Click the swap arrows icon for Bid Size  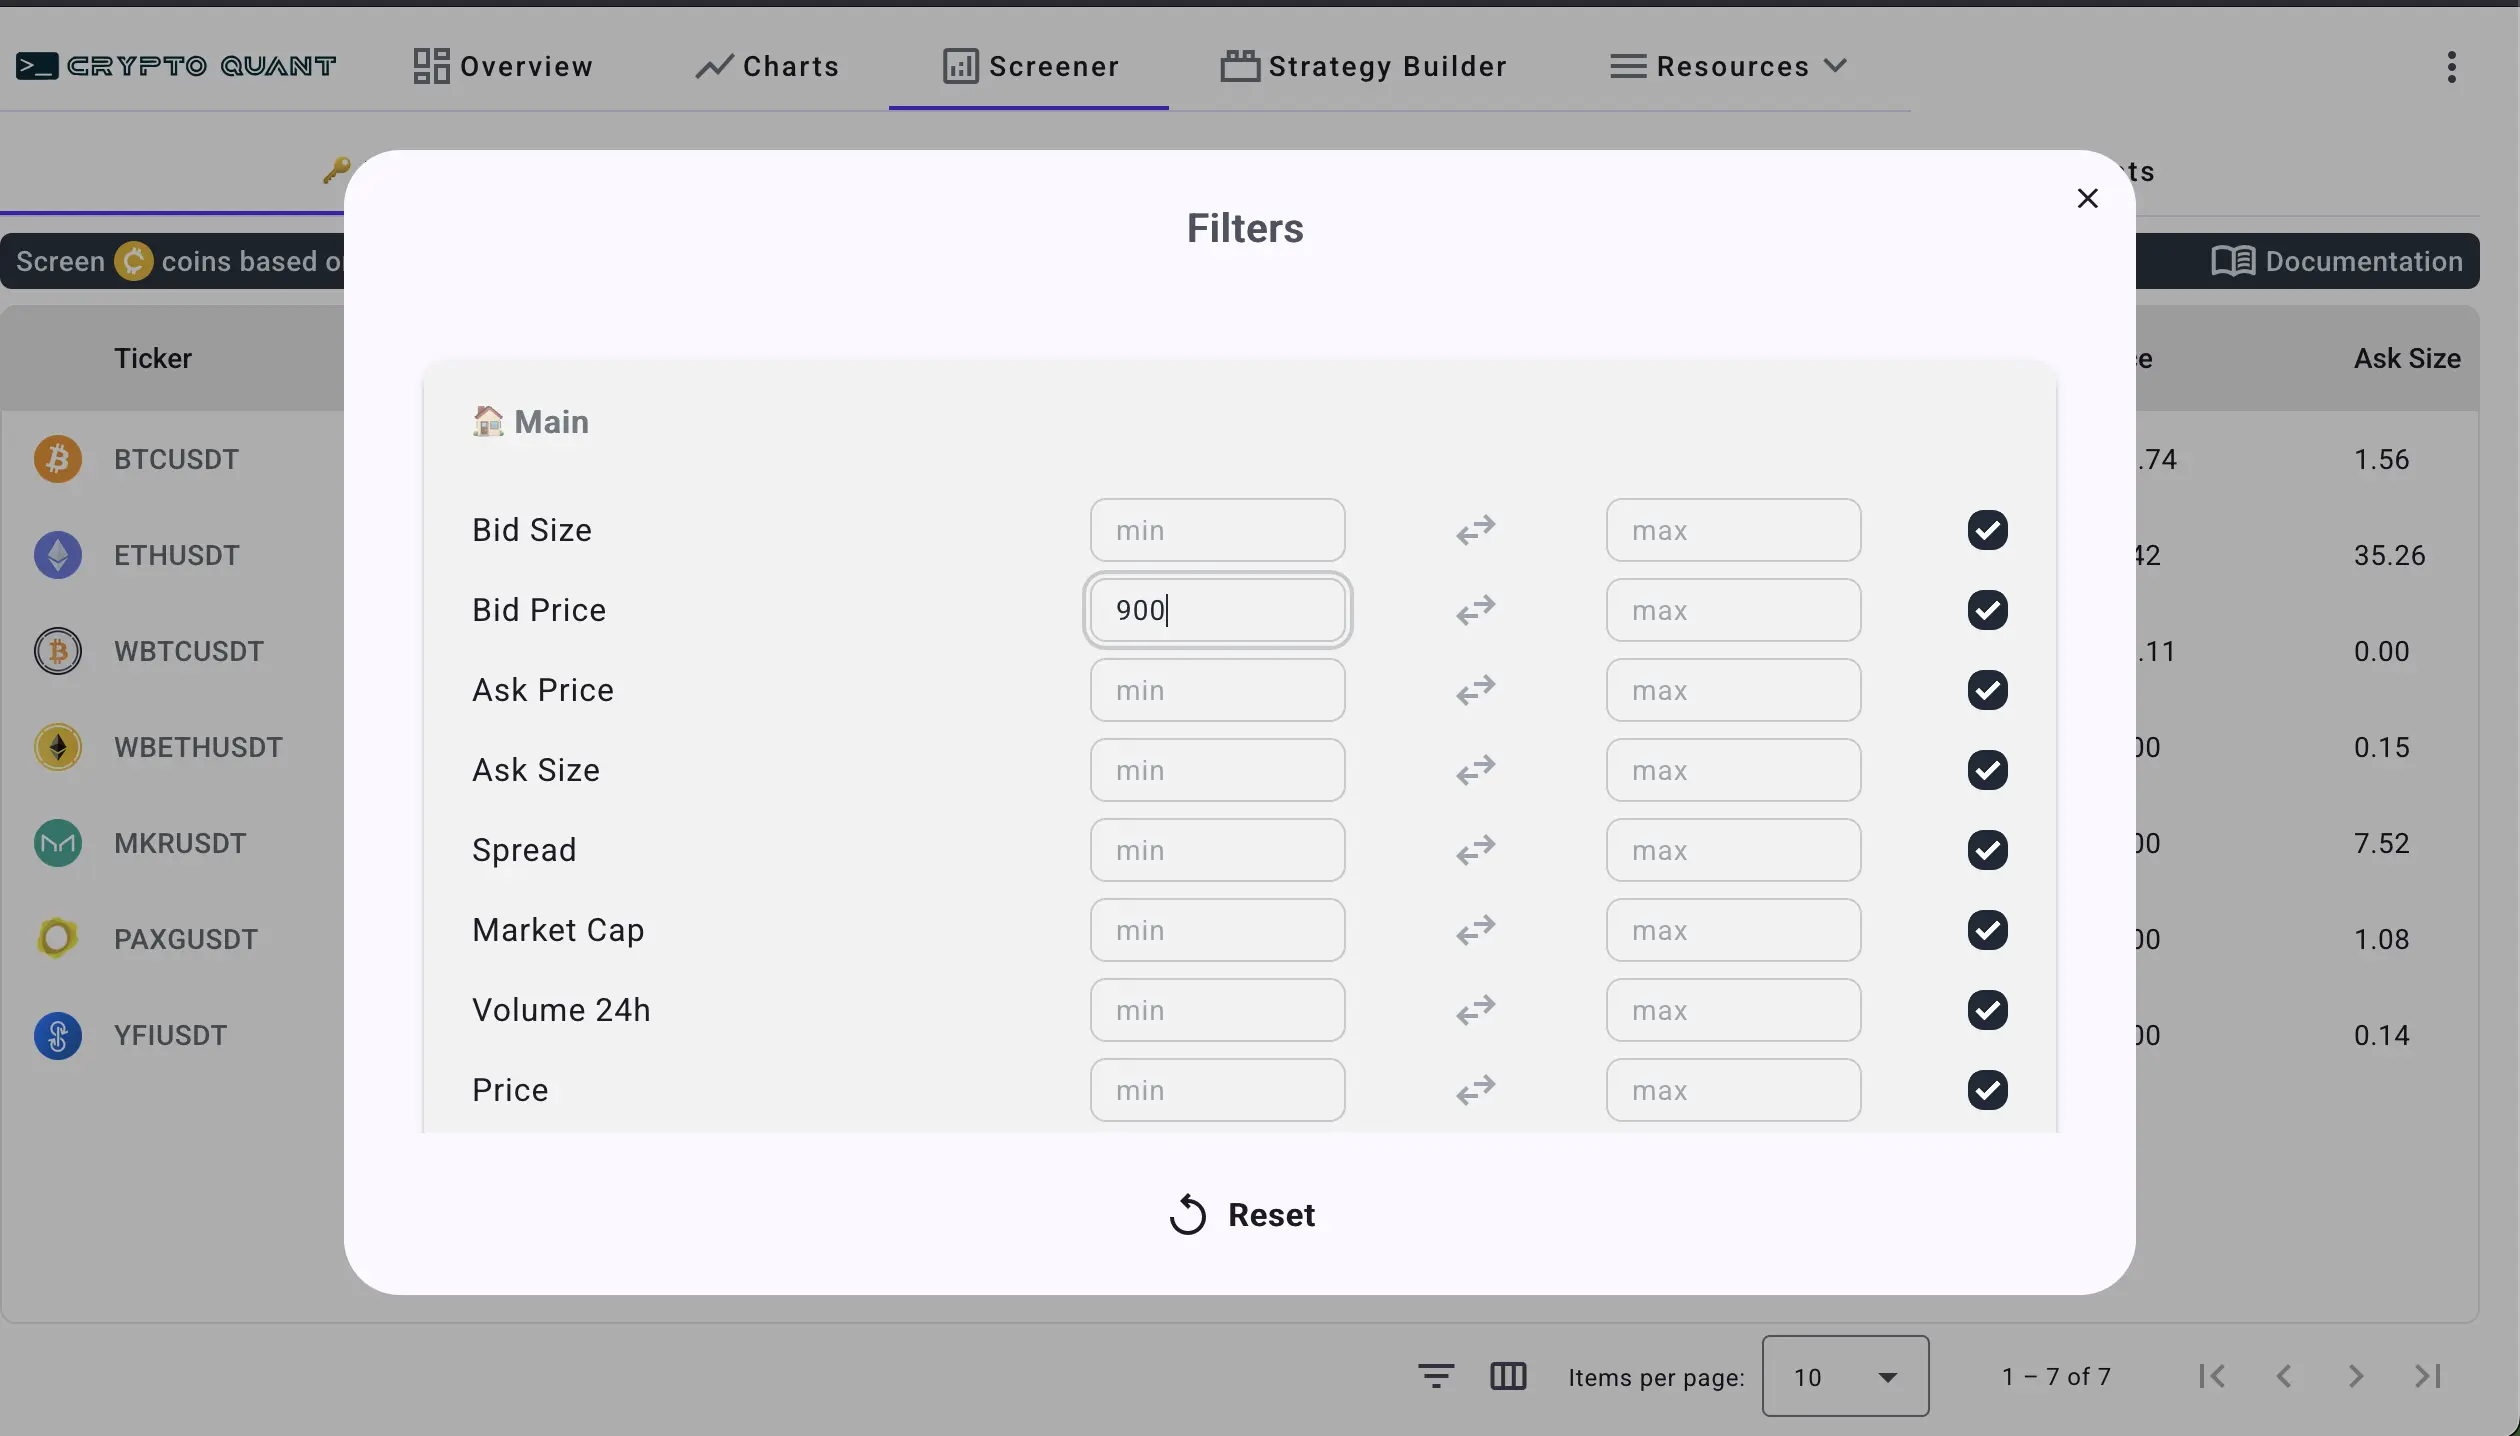click(x=1475, y=530)
